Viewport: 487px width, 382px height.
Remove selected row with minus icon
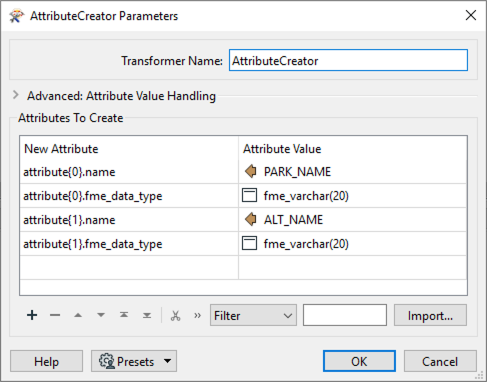[x=55, y=315]
